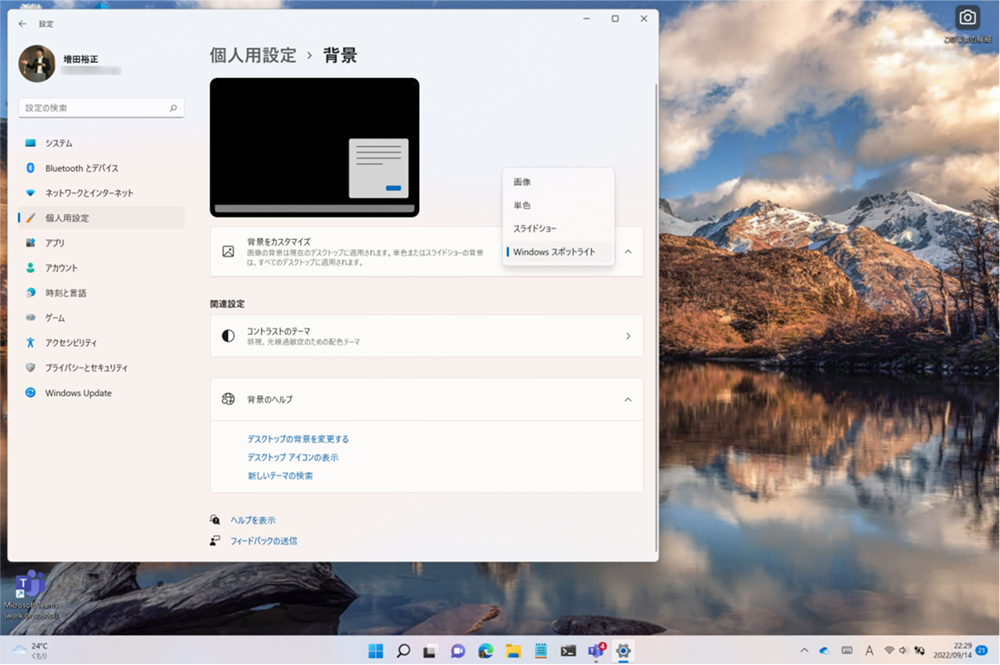Choose スライドショー from the background options

pos(535,229)
